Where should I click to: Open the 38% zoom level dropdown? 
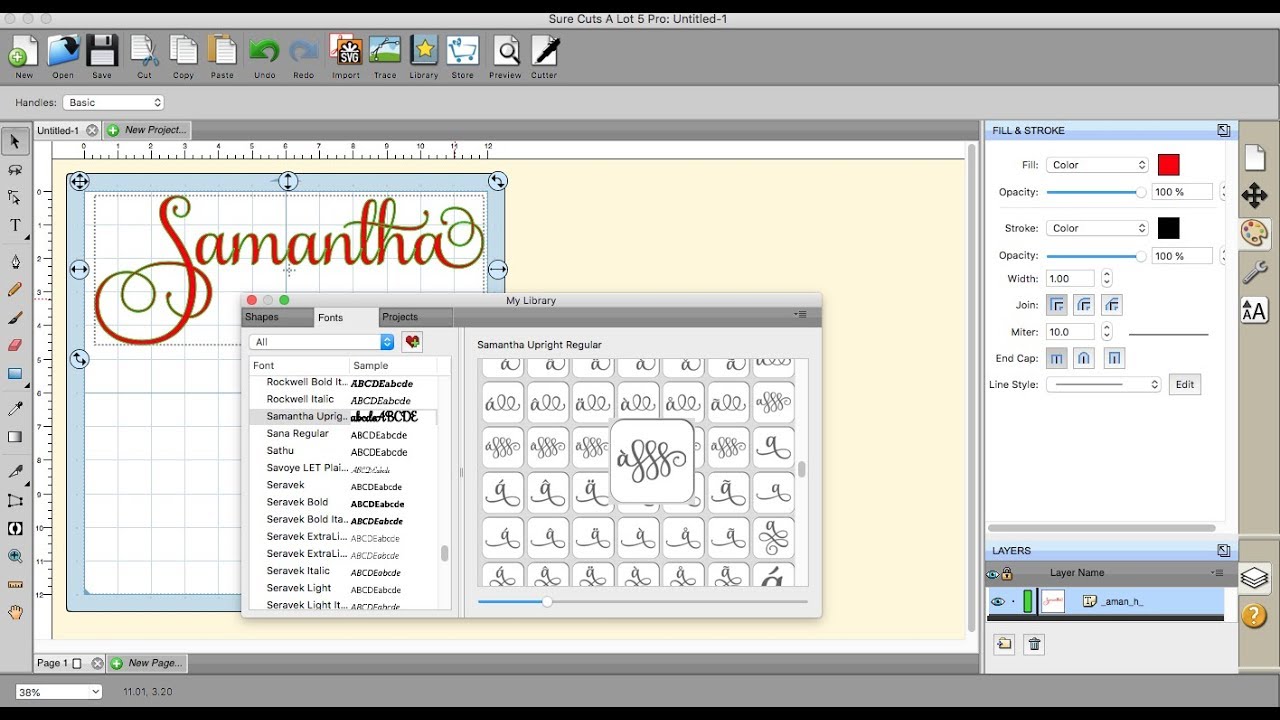pyautogui.click(x=59, y=691)
